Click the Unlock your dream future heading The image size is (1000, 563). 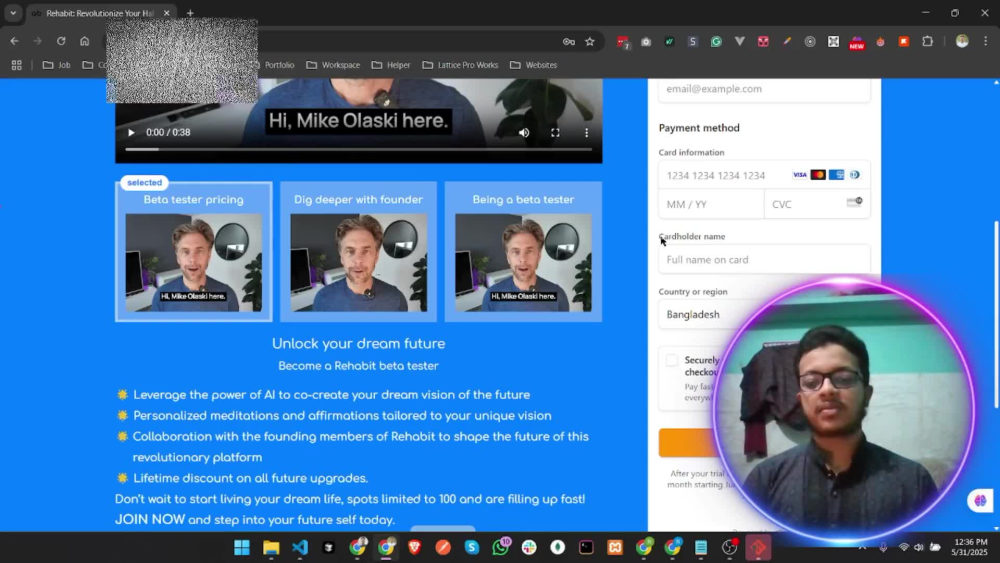point(358,344)
